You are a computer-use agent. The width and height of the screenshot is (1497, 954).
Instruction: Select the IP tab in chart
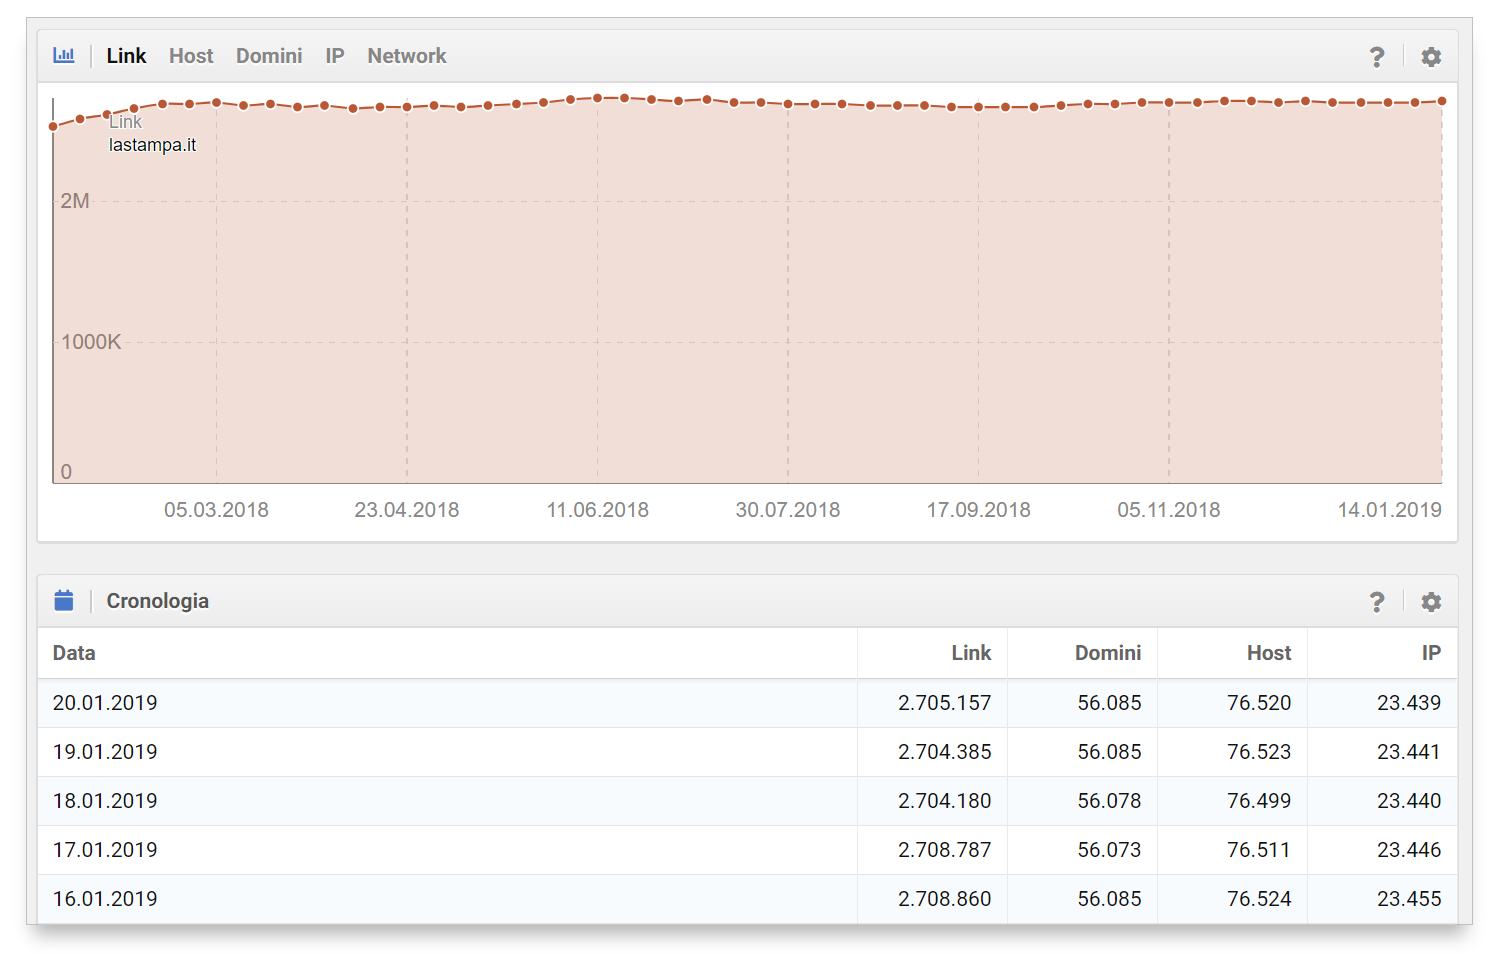(x=334, y=56)
